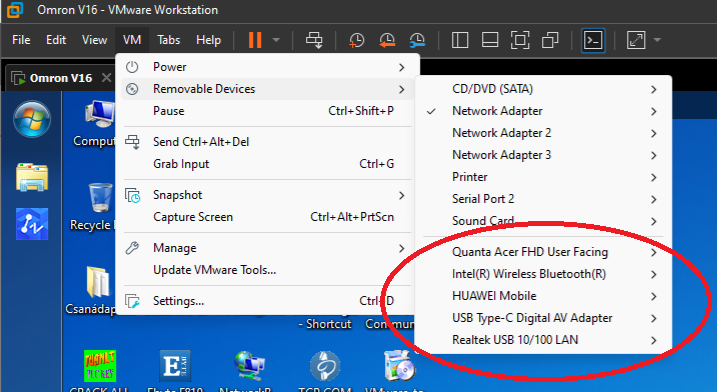Expand CD/DVD (SATA) device submenu

(x=543, y=89)
